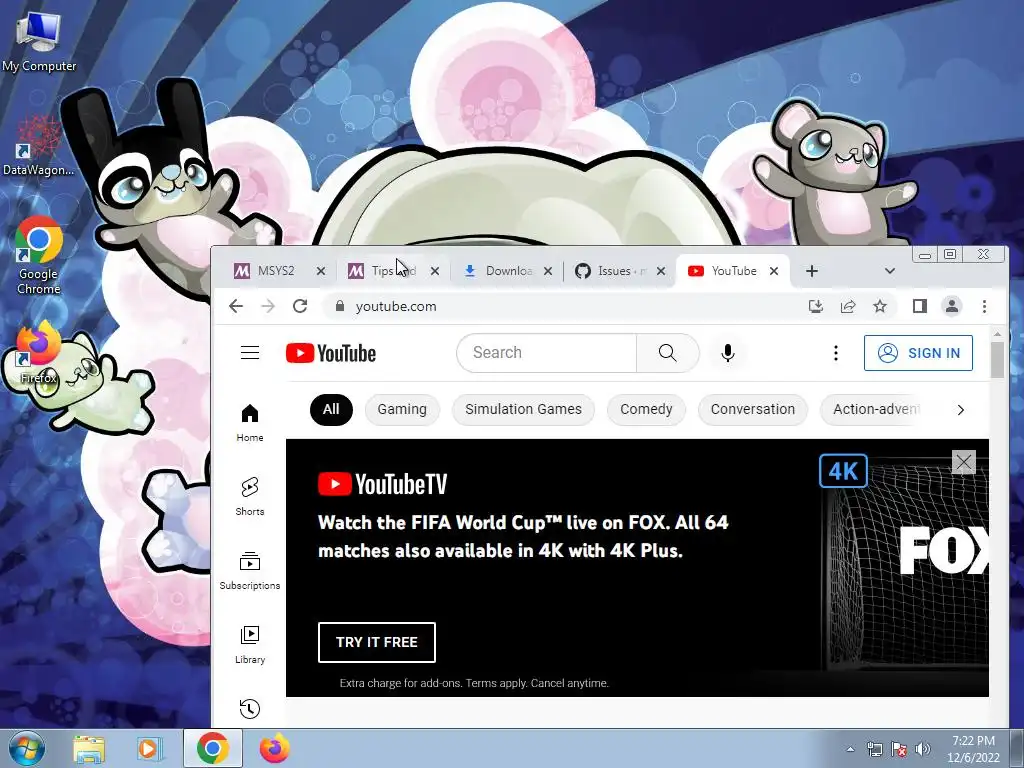This screenshot has width=1024, height=768.
Task: Click TRY IT FREE button
Action: click(x=377, y=643)
